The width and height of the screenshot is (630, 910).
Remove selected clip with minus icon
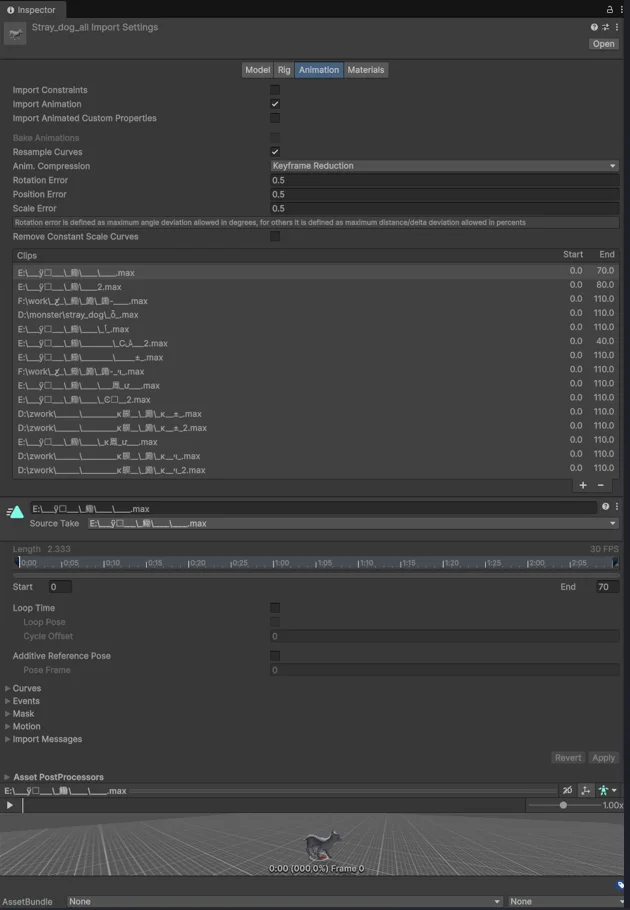pos(601,485)
